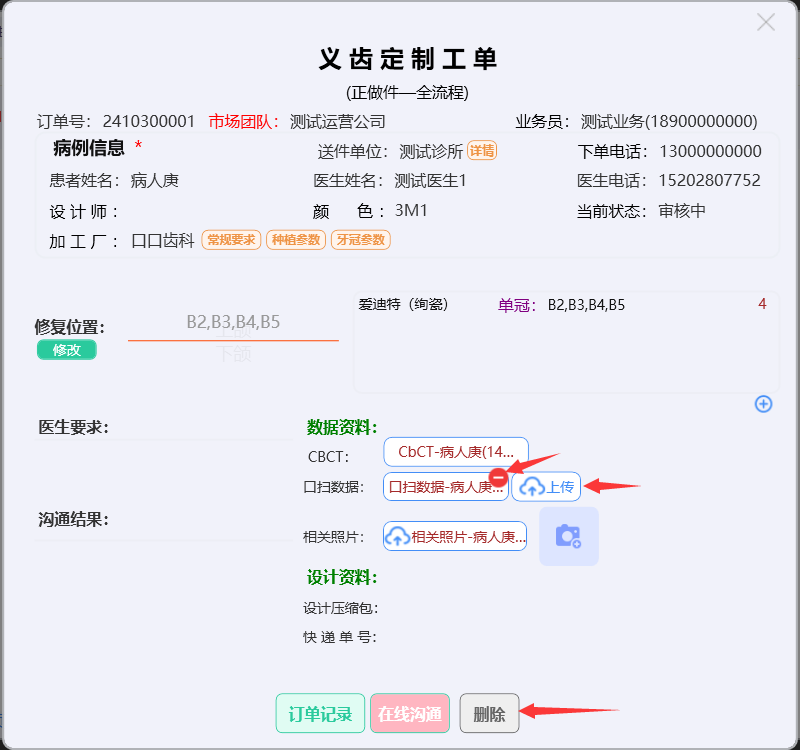Click the 修复位置 field showing B2,B3,B4,B5
The image size is (800, 750).
[233, 323]
